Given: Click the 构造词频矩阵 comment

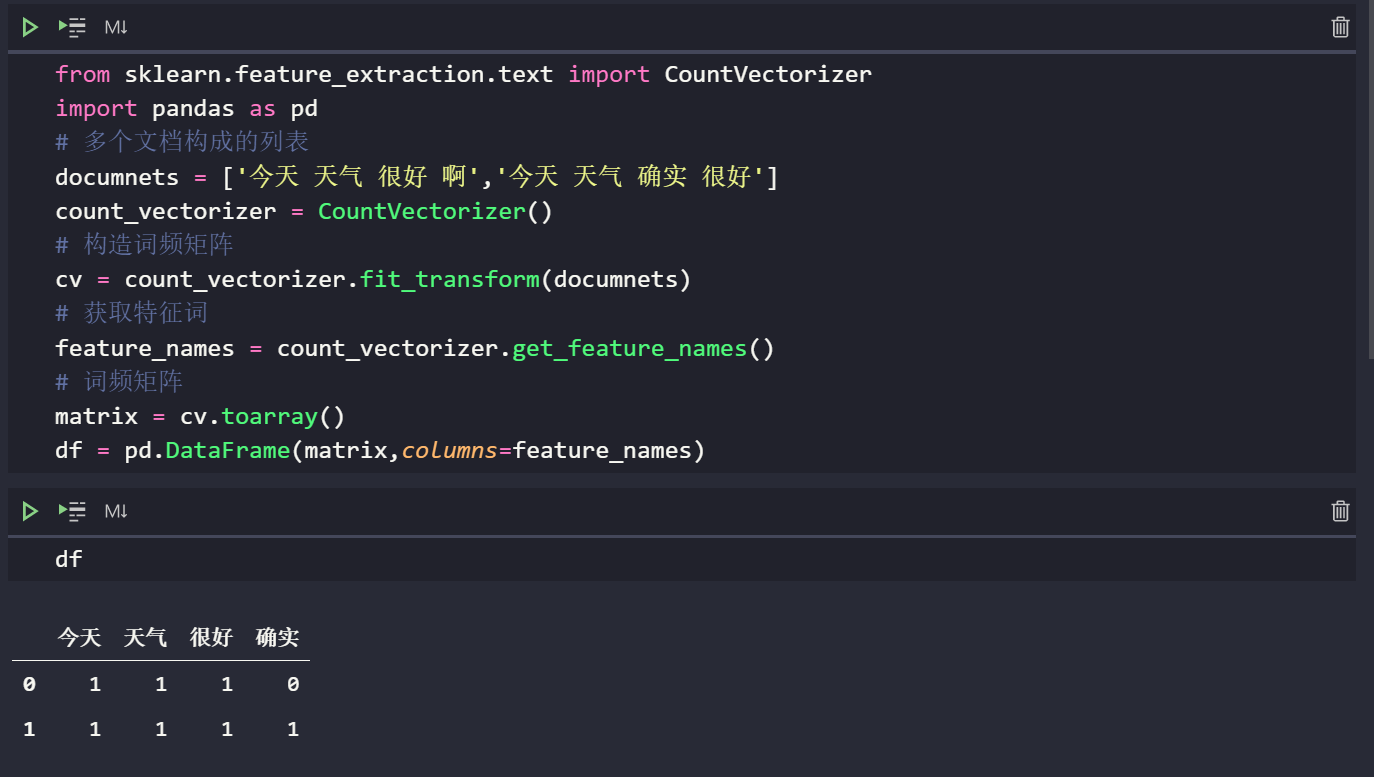Looking at the screenshot, I should [145, 244].
